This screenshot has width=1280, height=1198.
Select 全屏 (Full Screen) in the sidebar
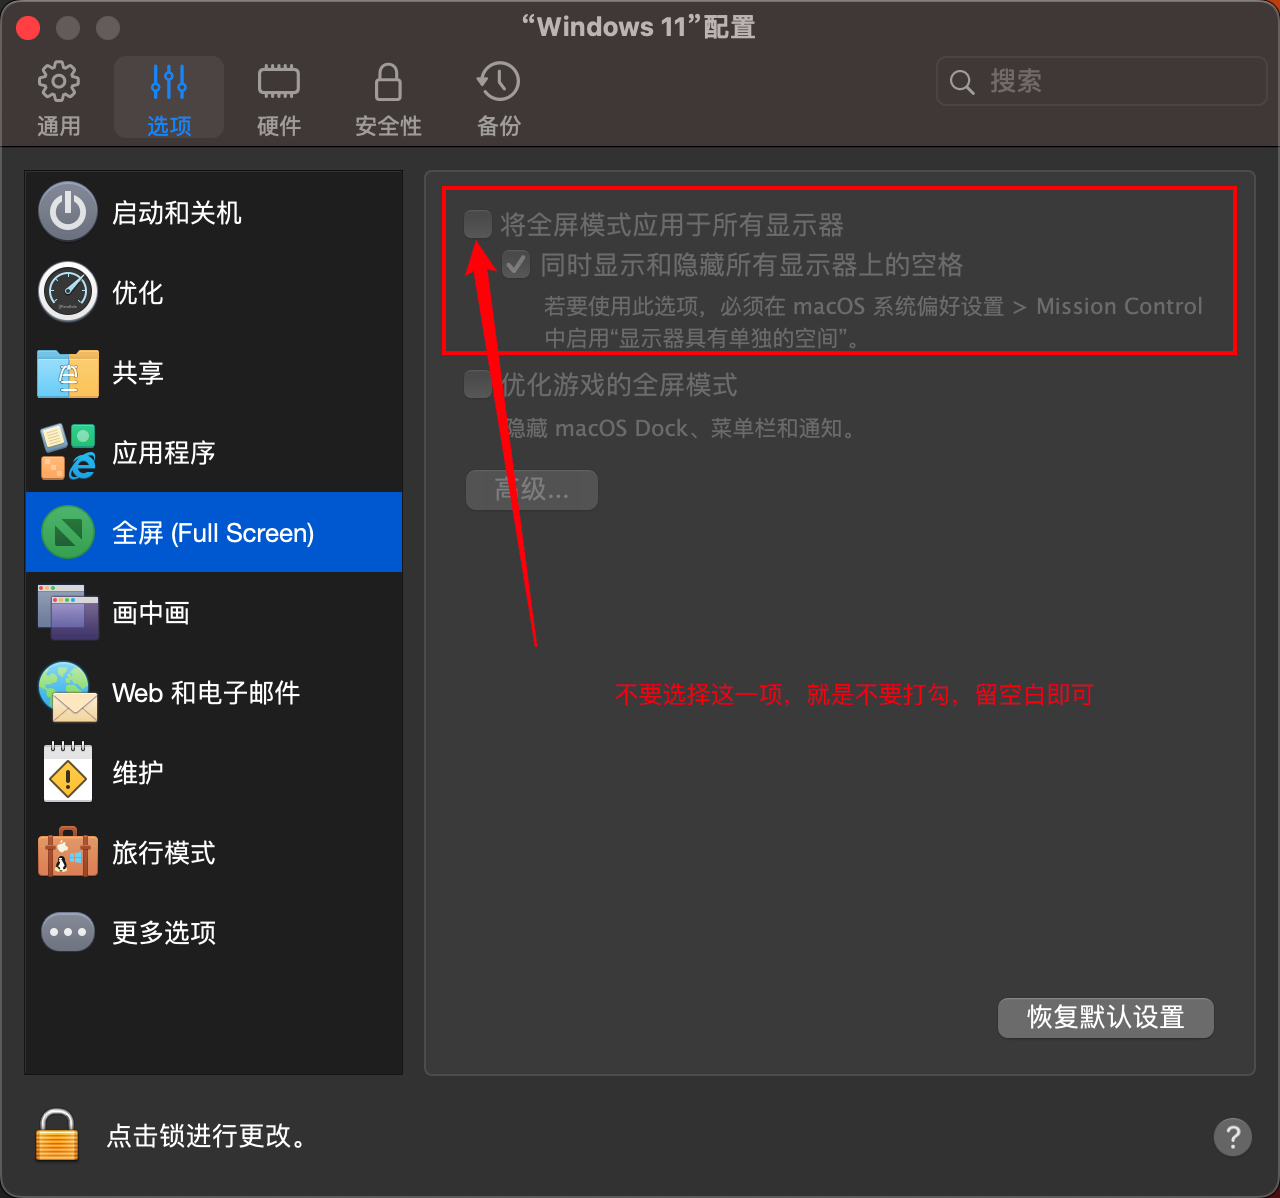click(214, 532)
